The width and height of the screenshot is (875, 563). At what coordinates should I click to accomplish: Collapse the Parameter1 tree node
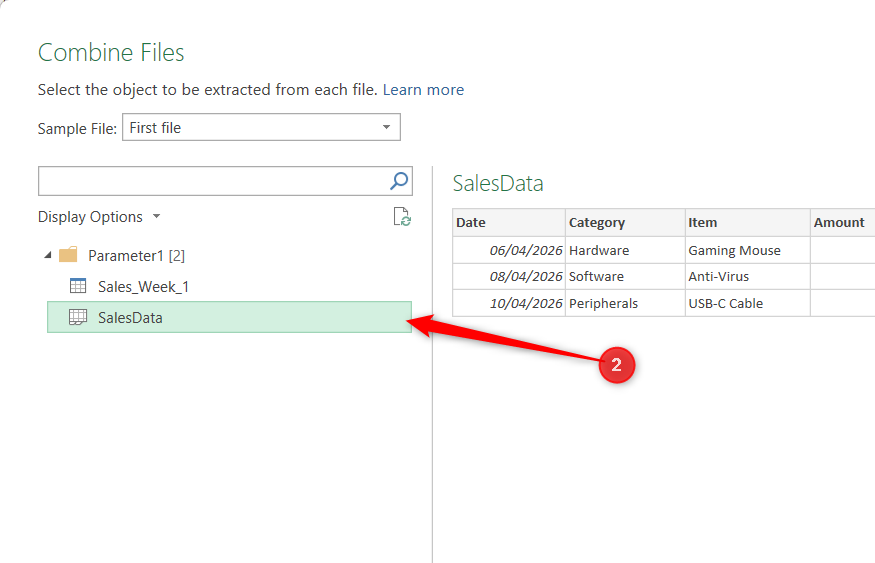point(48,255)
